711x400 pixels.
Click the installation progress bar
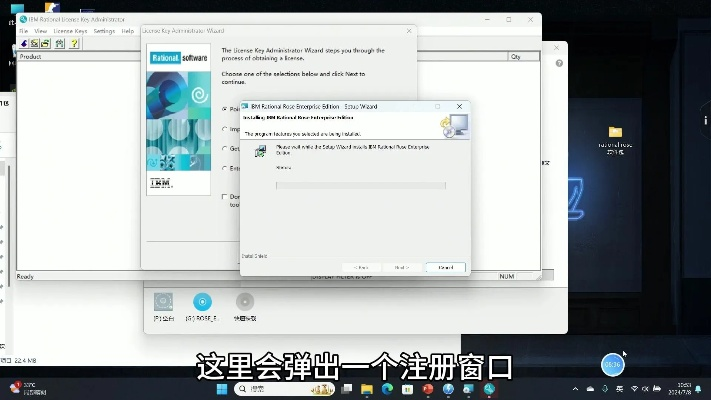[360, 185]
